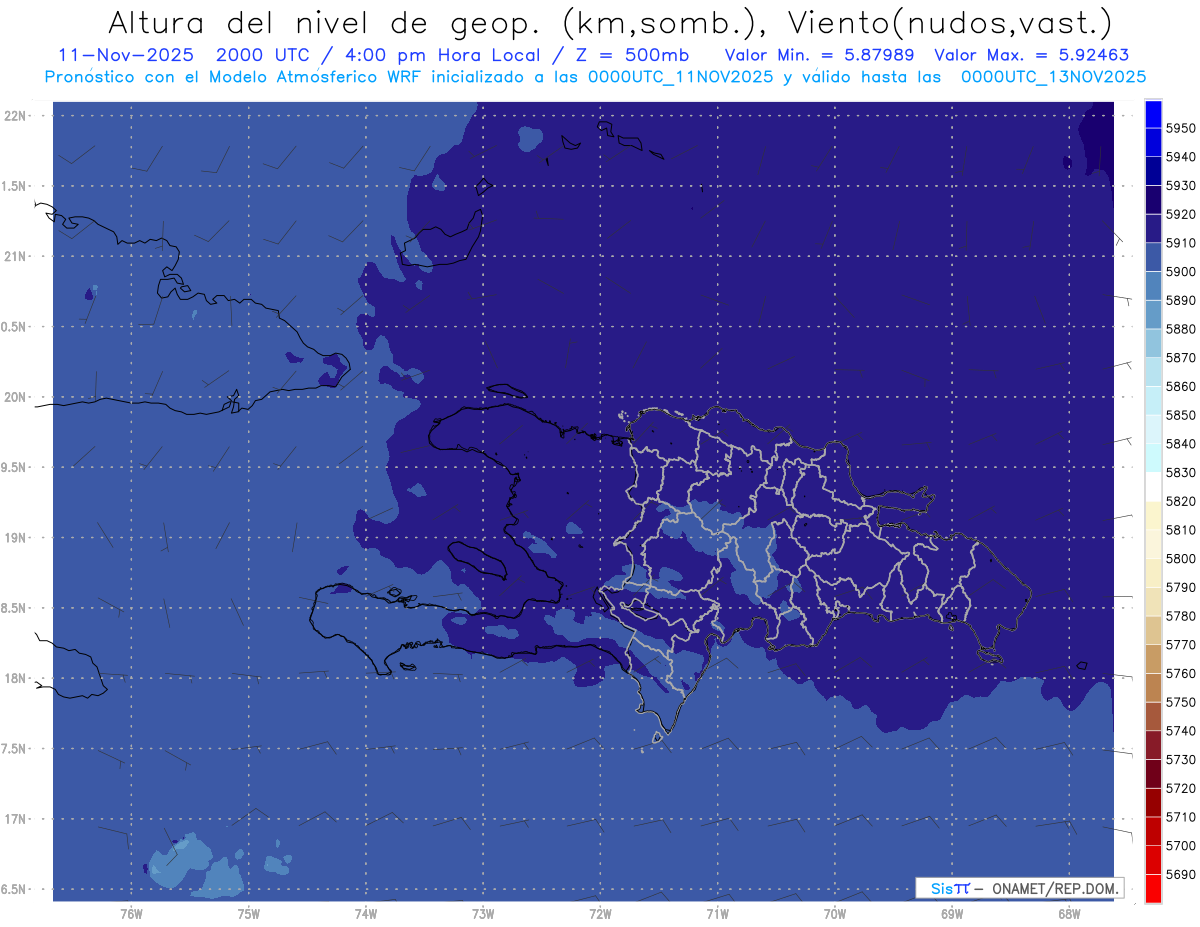Click the '5730' colorbar value
Viewport: 1200px width, 927px height.
pos(1181,759)
